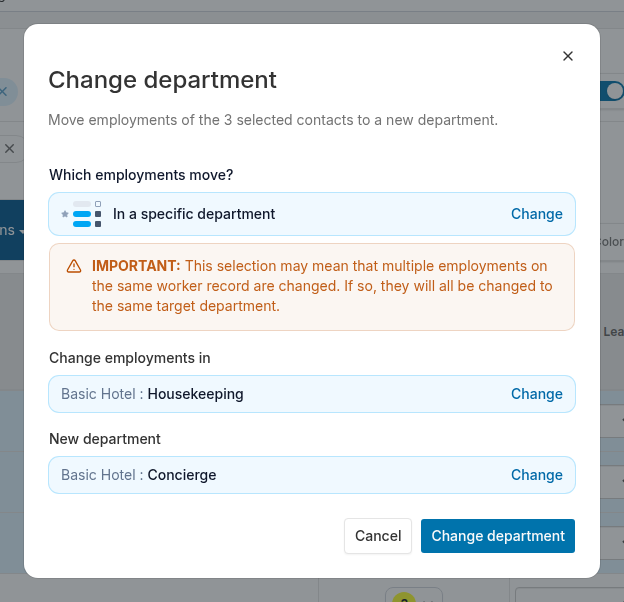
Task: Close the Change department dialog
Action: click(x=567, y=56)
